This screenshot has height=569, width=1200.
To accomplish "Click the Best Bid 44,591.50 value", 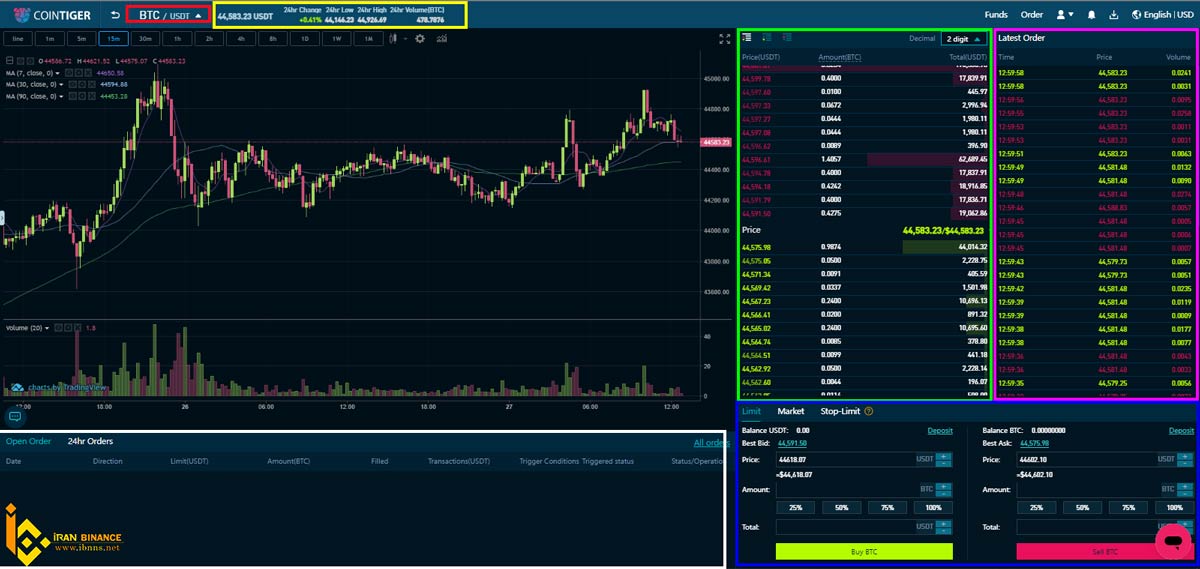I will (793, 443).
